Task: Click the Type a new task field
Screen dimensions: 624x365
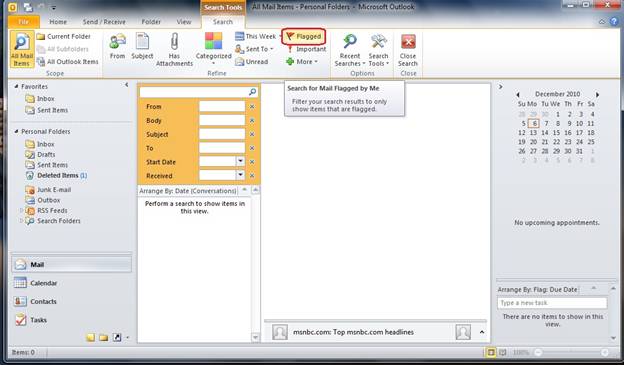Action: 552,303
